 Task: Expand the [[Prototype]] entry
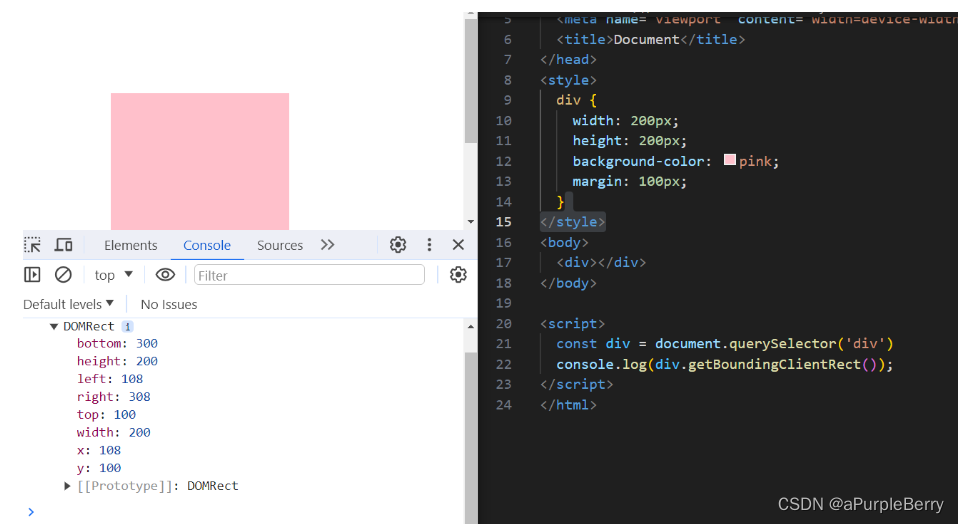pyautogui.click(x=67, y=486)
